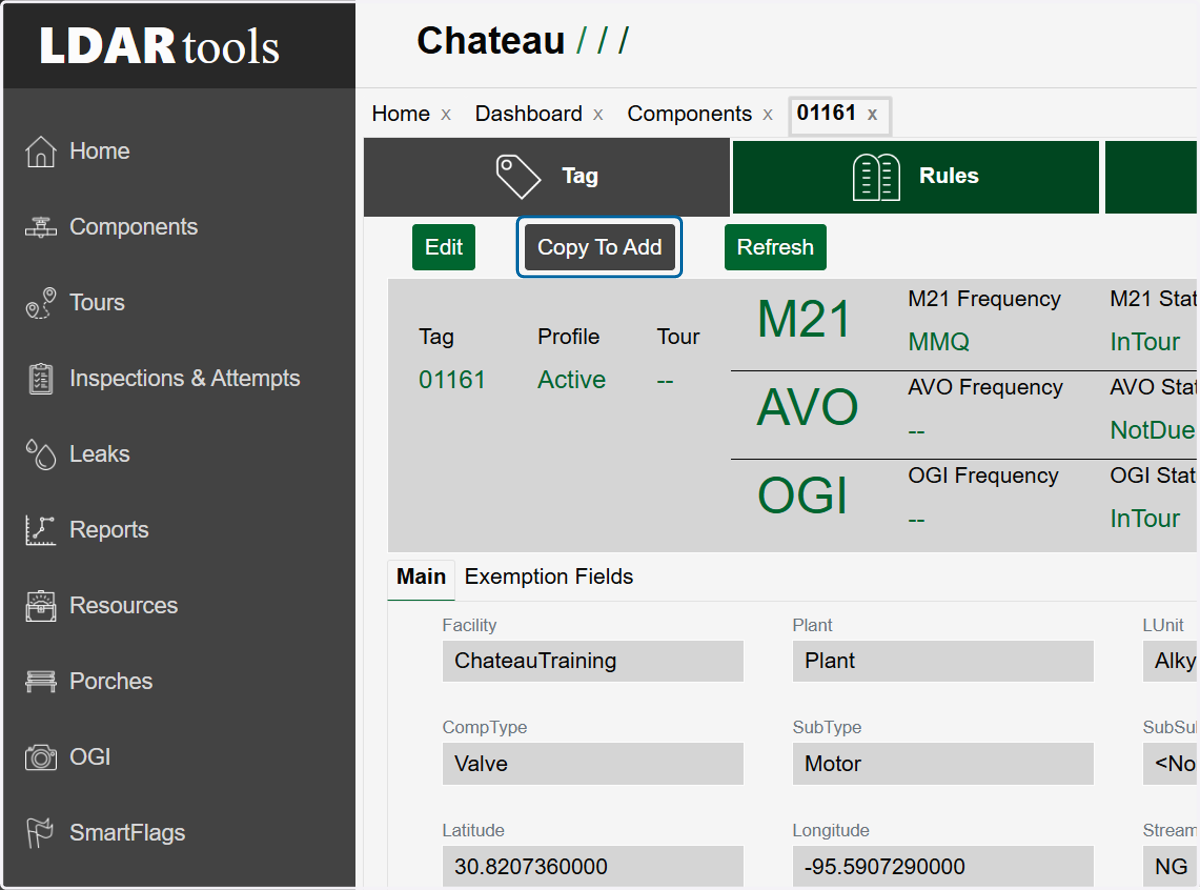
Task: Go to Tours in the sidebar
Action: click(97, 303)
